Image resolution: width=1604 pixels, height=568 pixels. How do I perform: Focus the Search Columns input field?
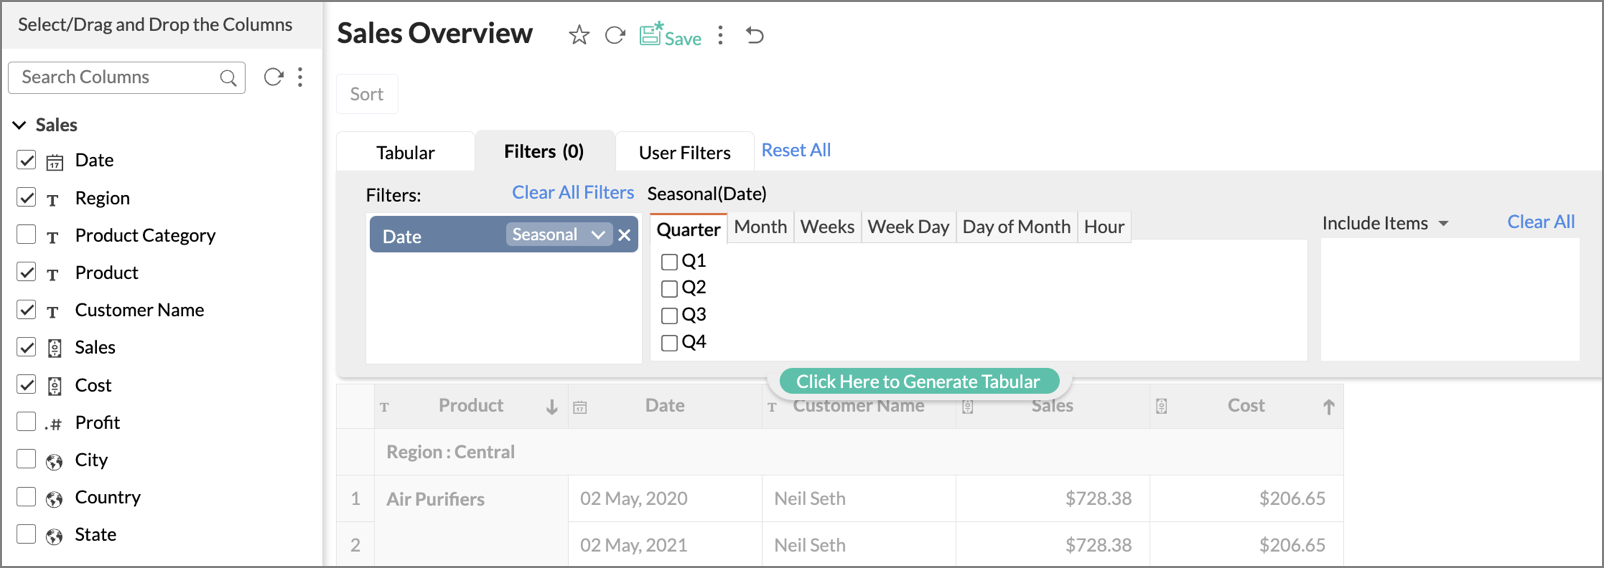(115, 77)
